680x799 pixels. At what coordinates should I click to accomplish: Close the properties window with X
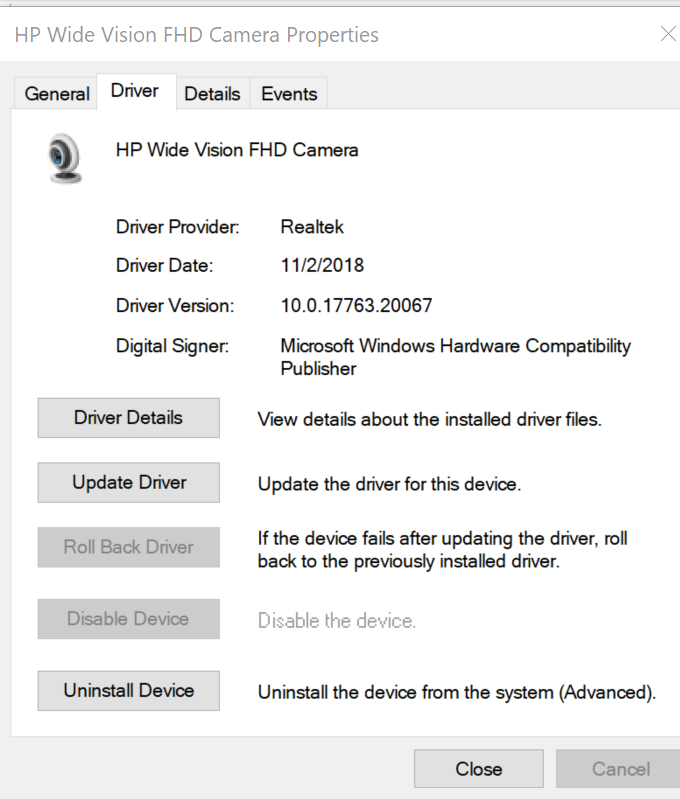tap(668, 35)
